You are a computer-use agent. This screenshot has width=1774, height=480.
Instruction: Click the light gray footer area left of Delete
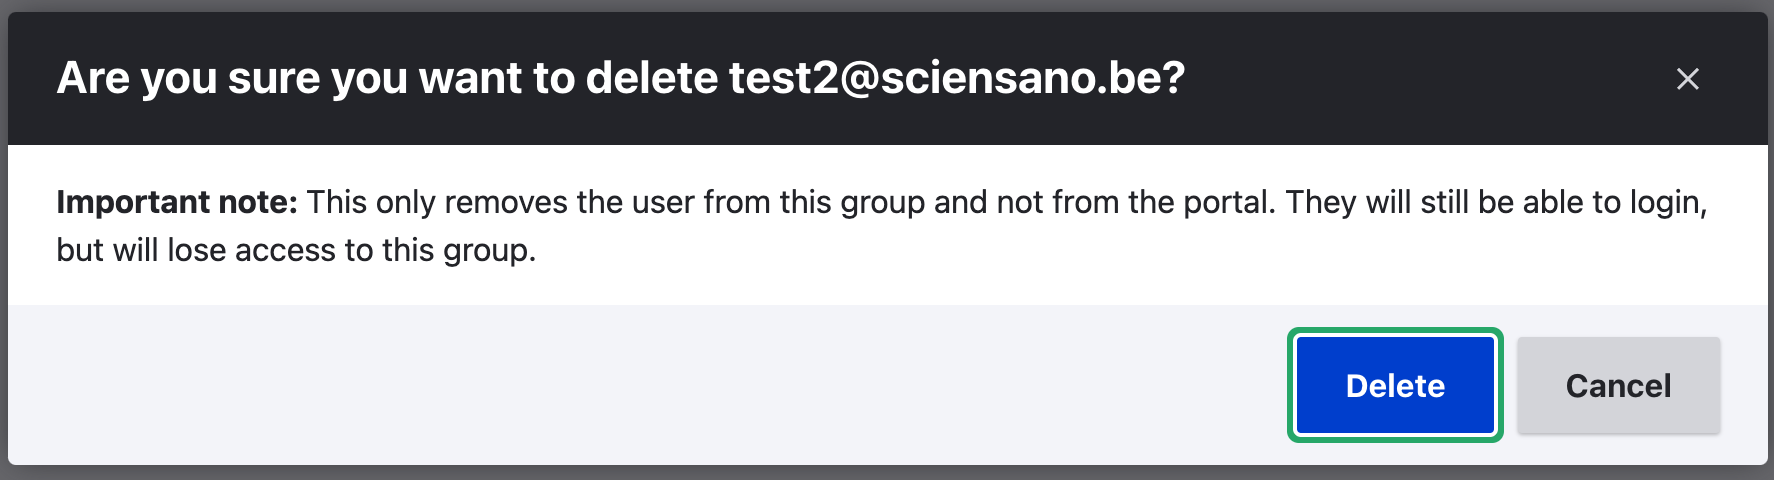pyautogui.click(x=640, y=385)
